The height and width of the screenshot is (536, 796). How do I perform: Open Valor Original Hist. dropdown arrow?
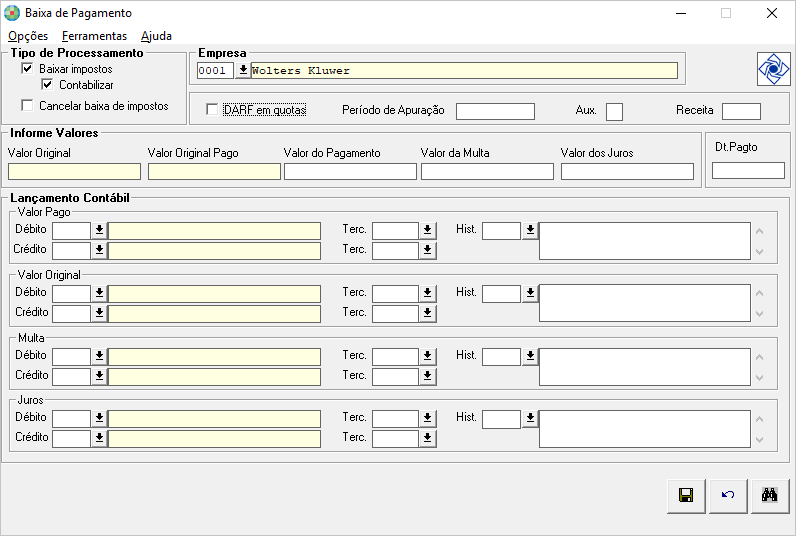click(530, 293)
